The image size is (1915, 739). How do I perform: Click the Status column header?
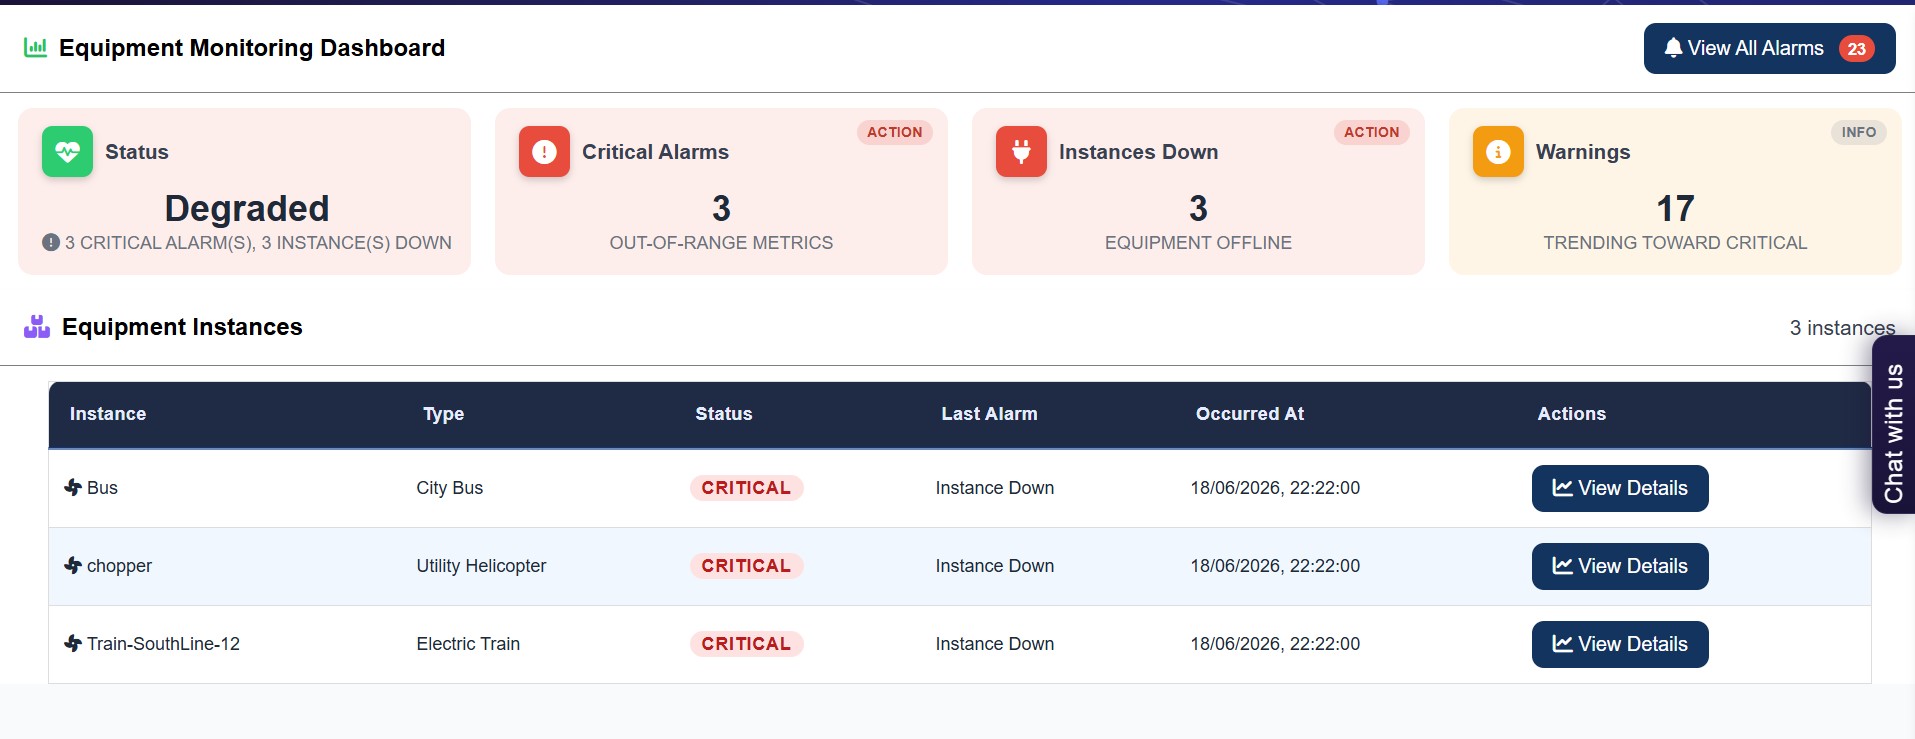click(x=724, y=414)
